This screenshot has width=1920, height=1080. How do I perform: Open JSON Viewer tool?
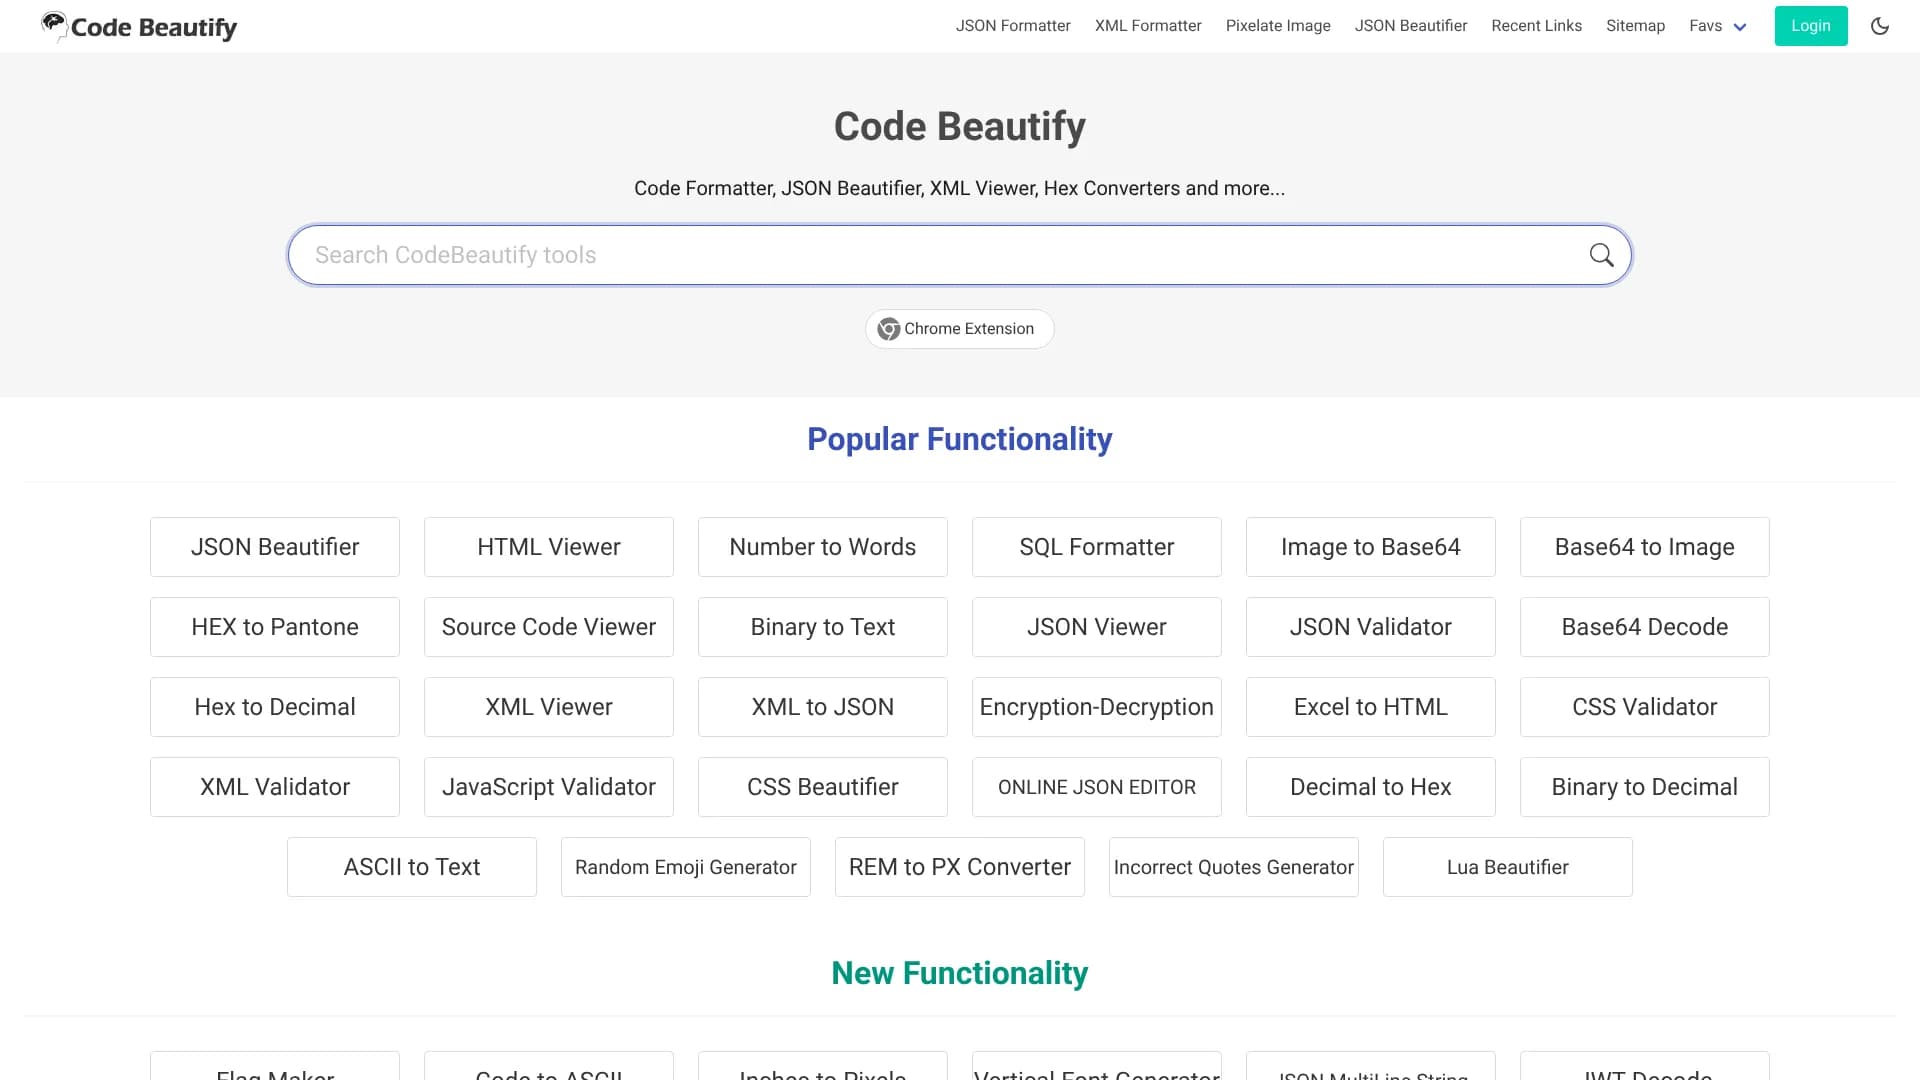(1097, 627)
